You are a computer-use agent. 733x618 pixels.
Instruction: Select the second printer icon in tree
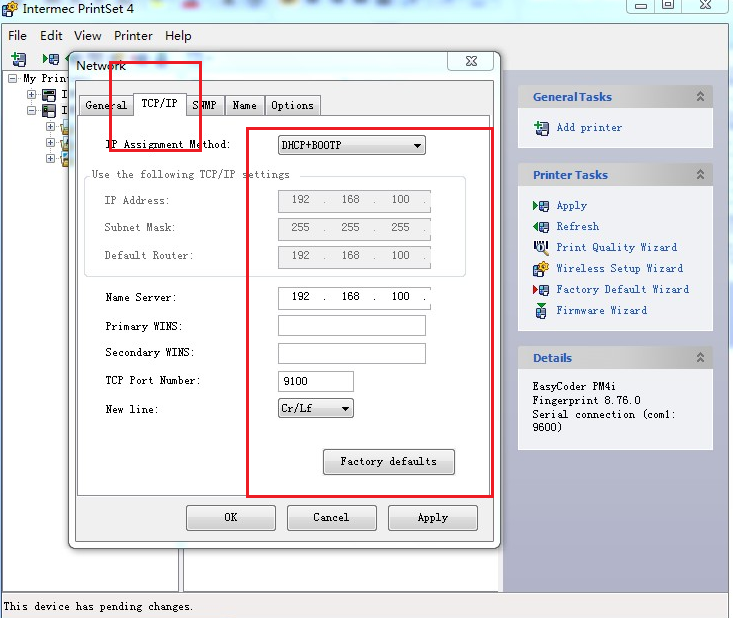(49, 111)
